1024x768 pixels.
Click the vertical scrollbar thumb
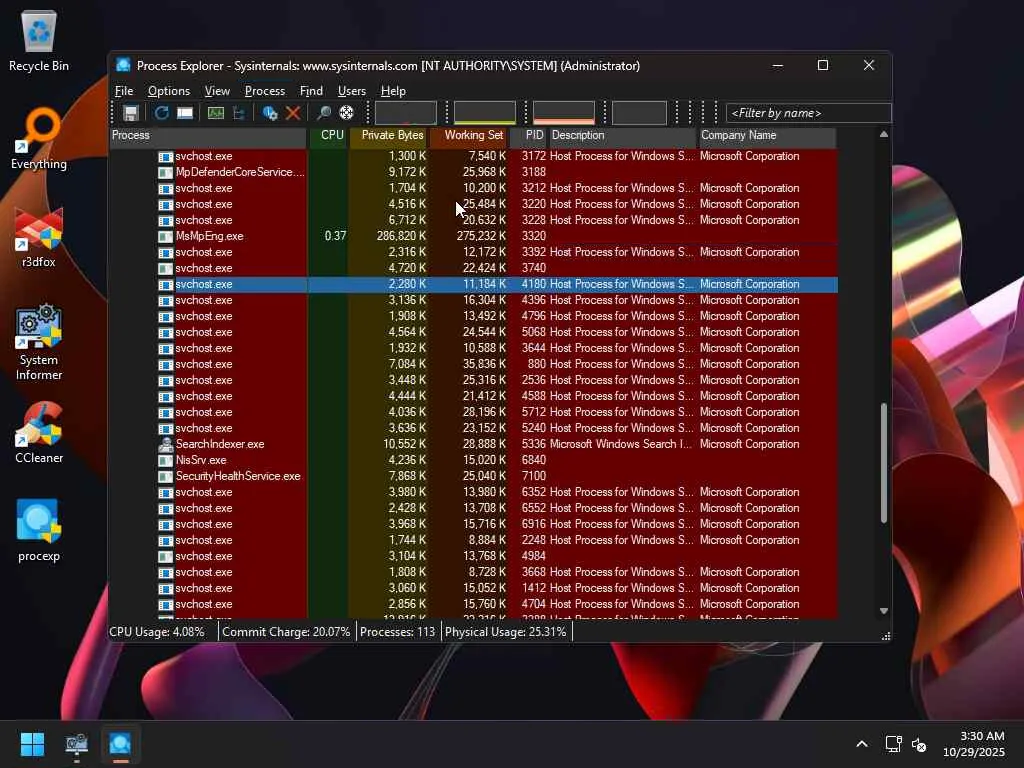click(884, 462)
